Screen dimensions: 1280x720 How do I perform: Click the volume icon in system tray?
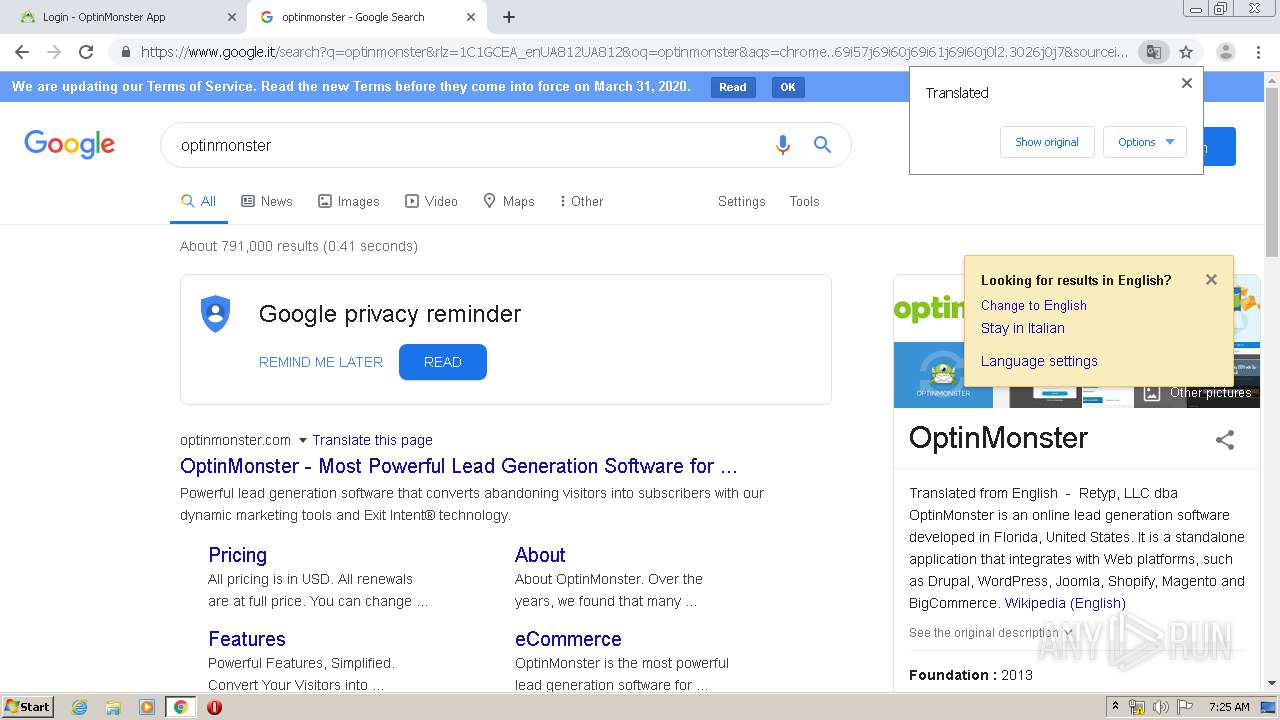(1161, 707)
